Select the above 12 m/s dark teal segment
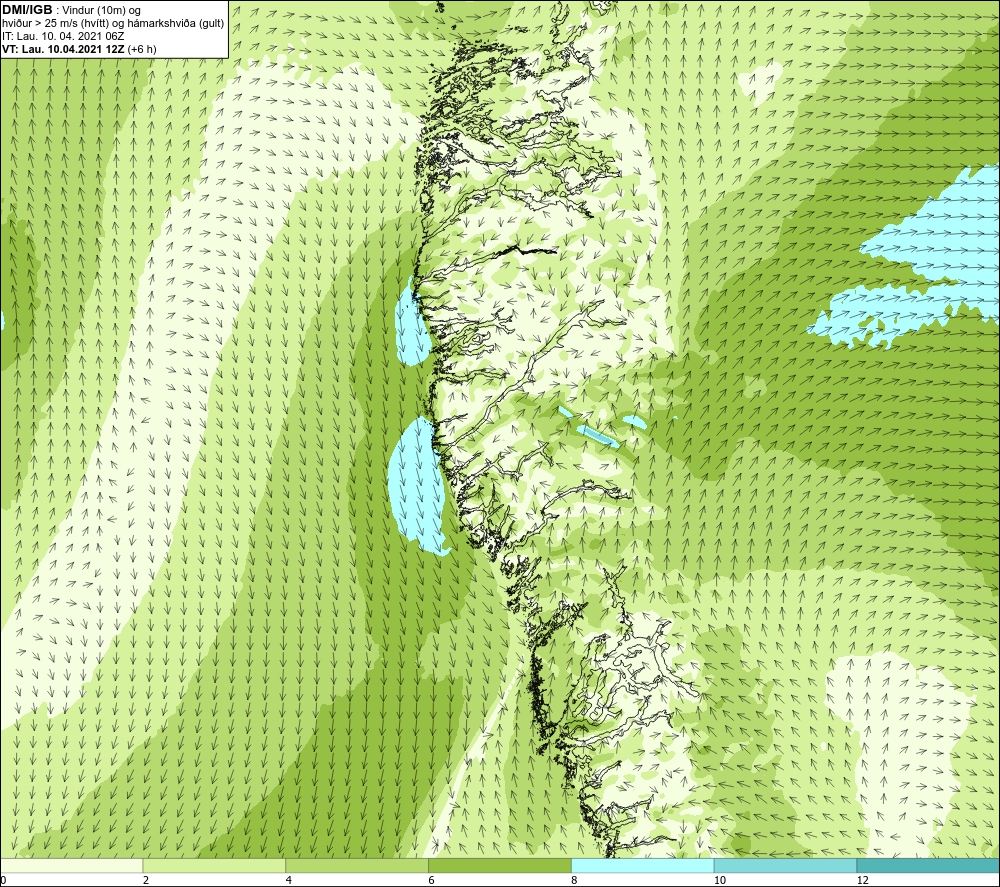Viewport: 1000px width, 887px height. pos(929,865)
